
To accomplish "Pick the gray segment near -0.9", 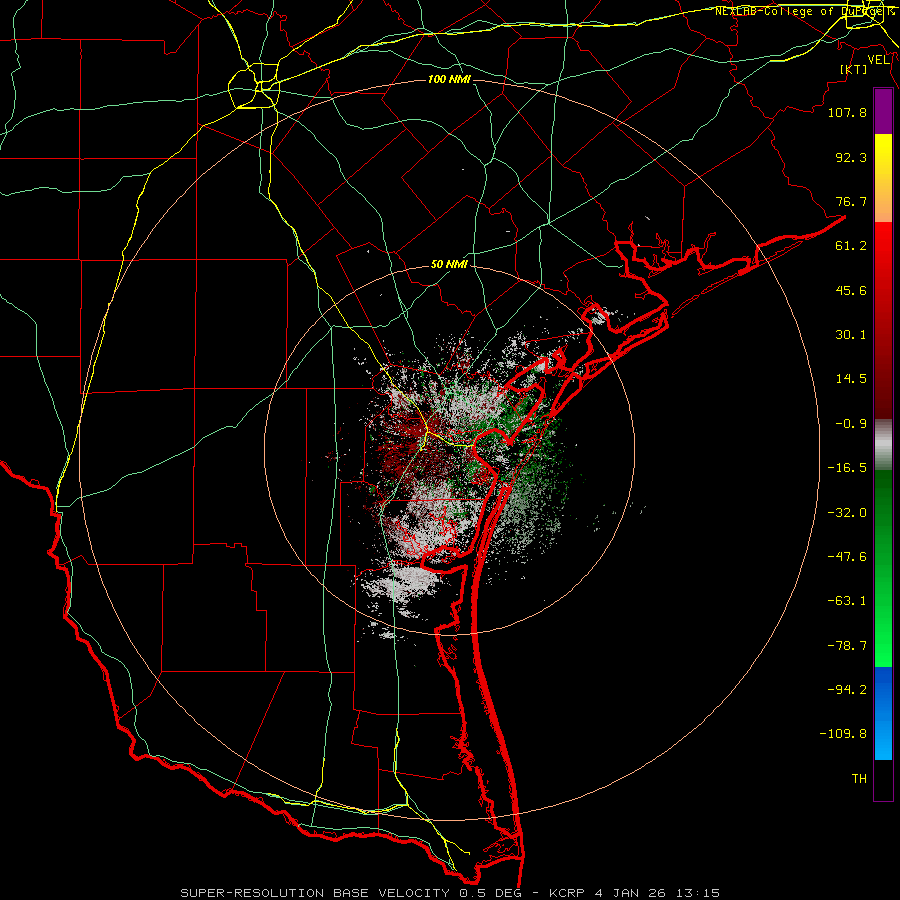I will tap(883, 445).
